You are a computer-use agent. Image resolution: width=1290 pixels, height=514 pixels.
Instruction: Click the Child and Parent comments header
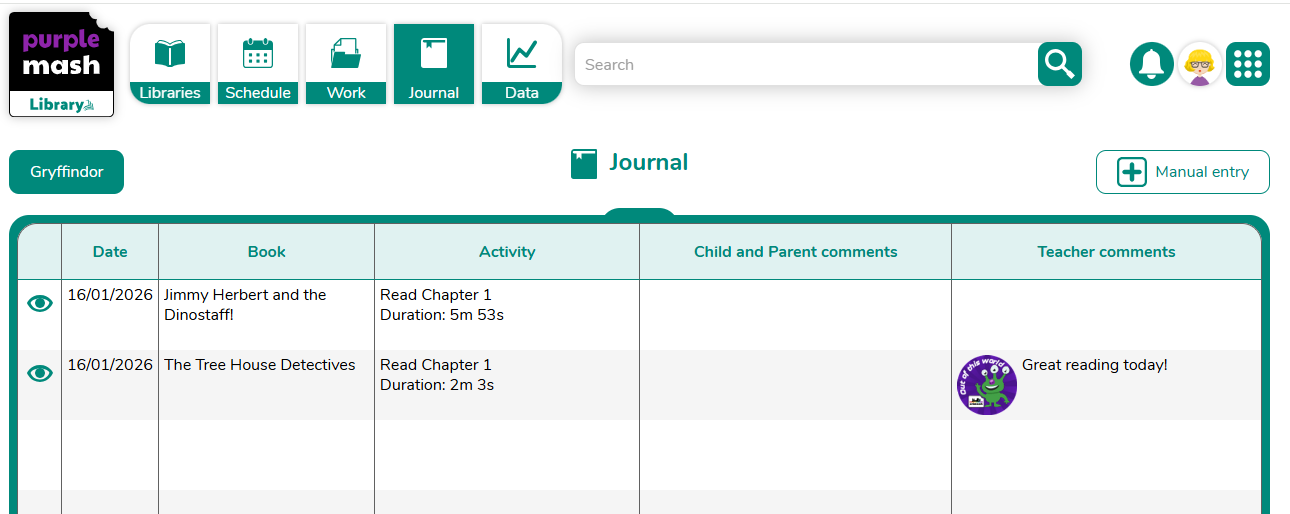(796, 252)
